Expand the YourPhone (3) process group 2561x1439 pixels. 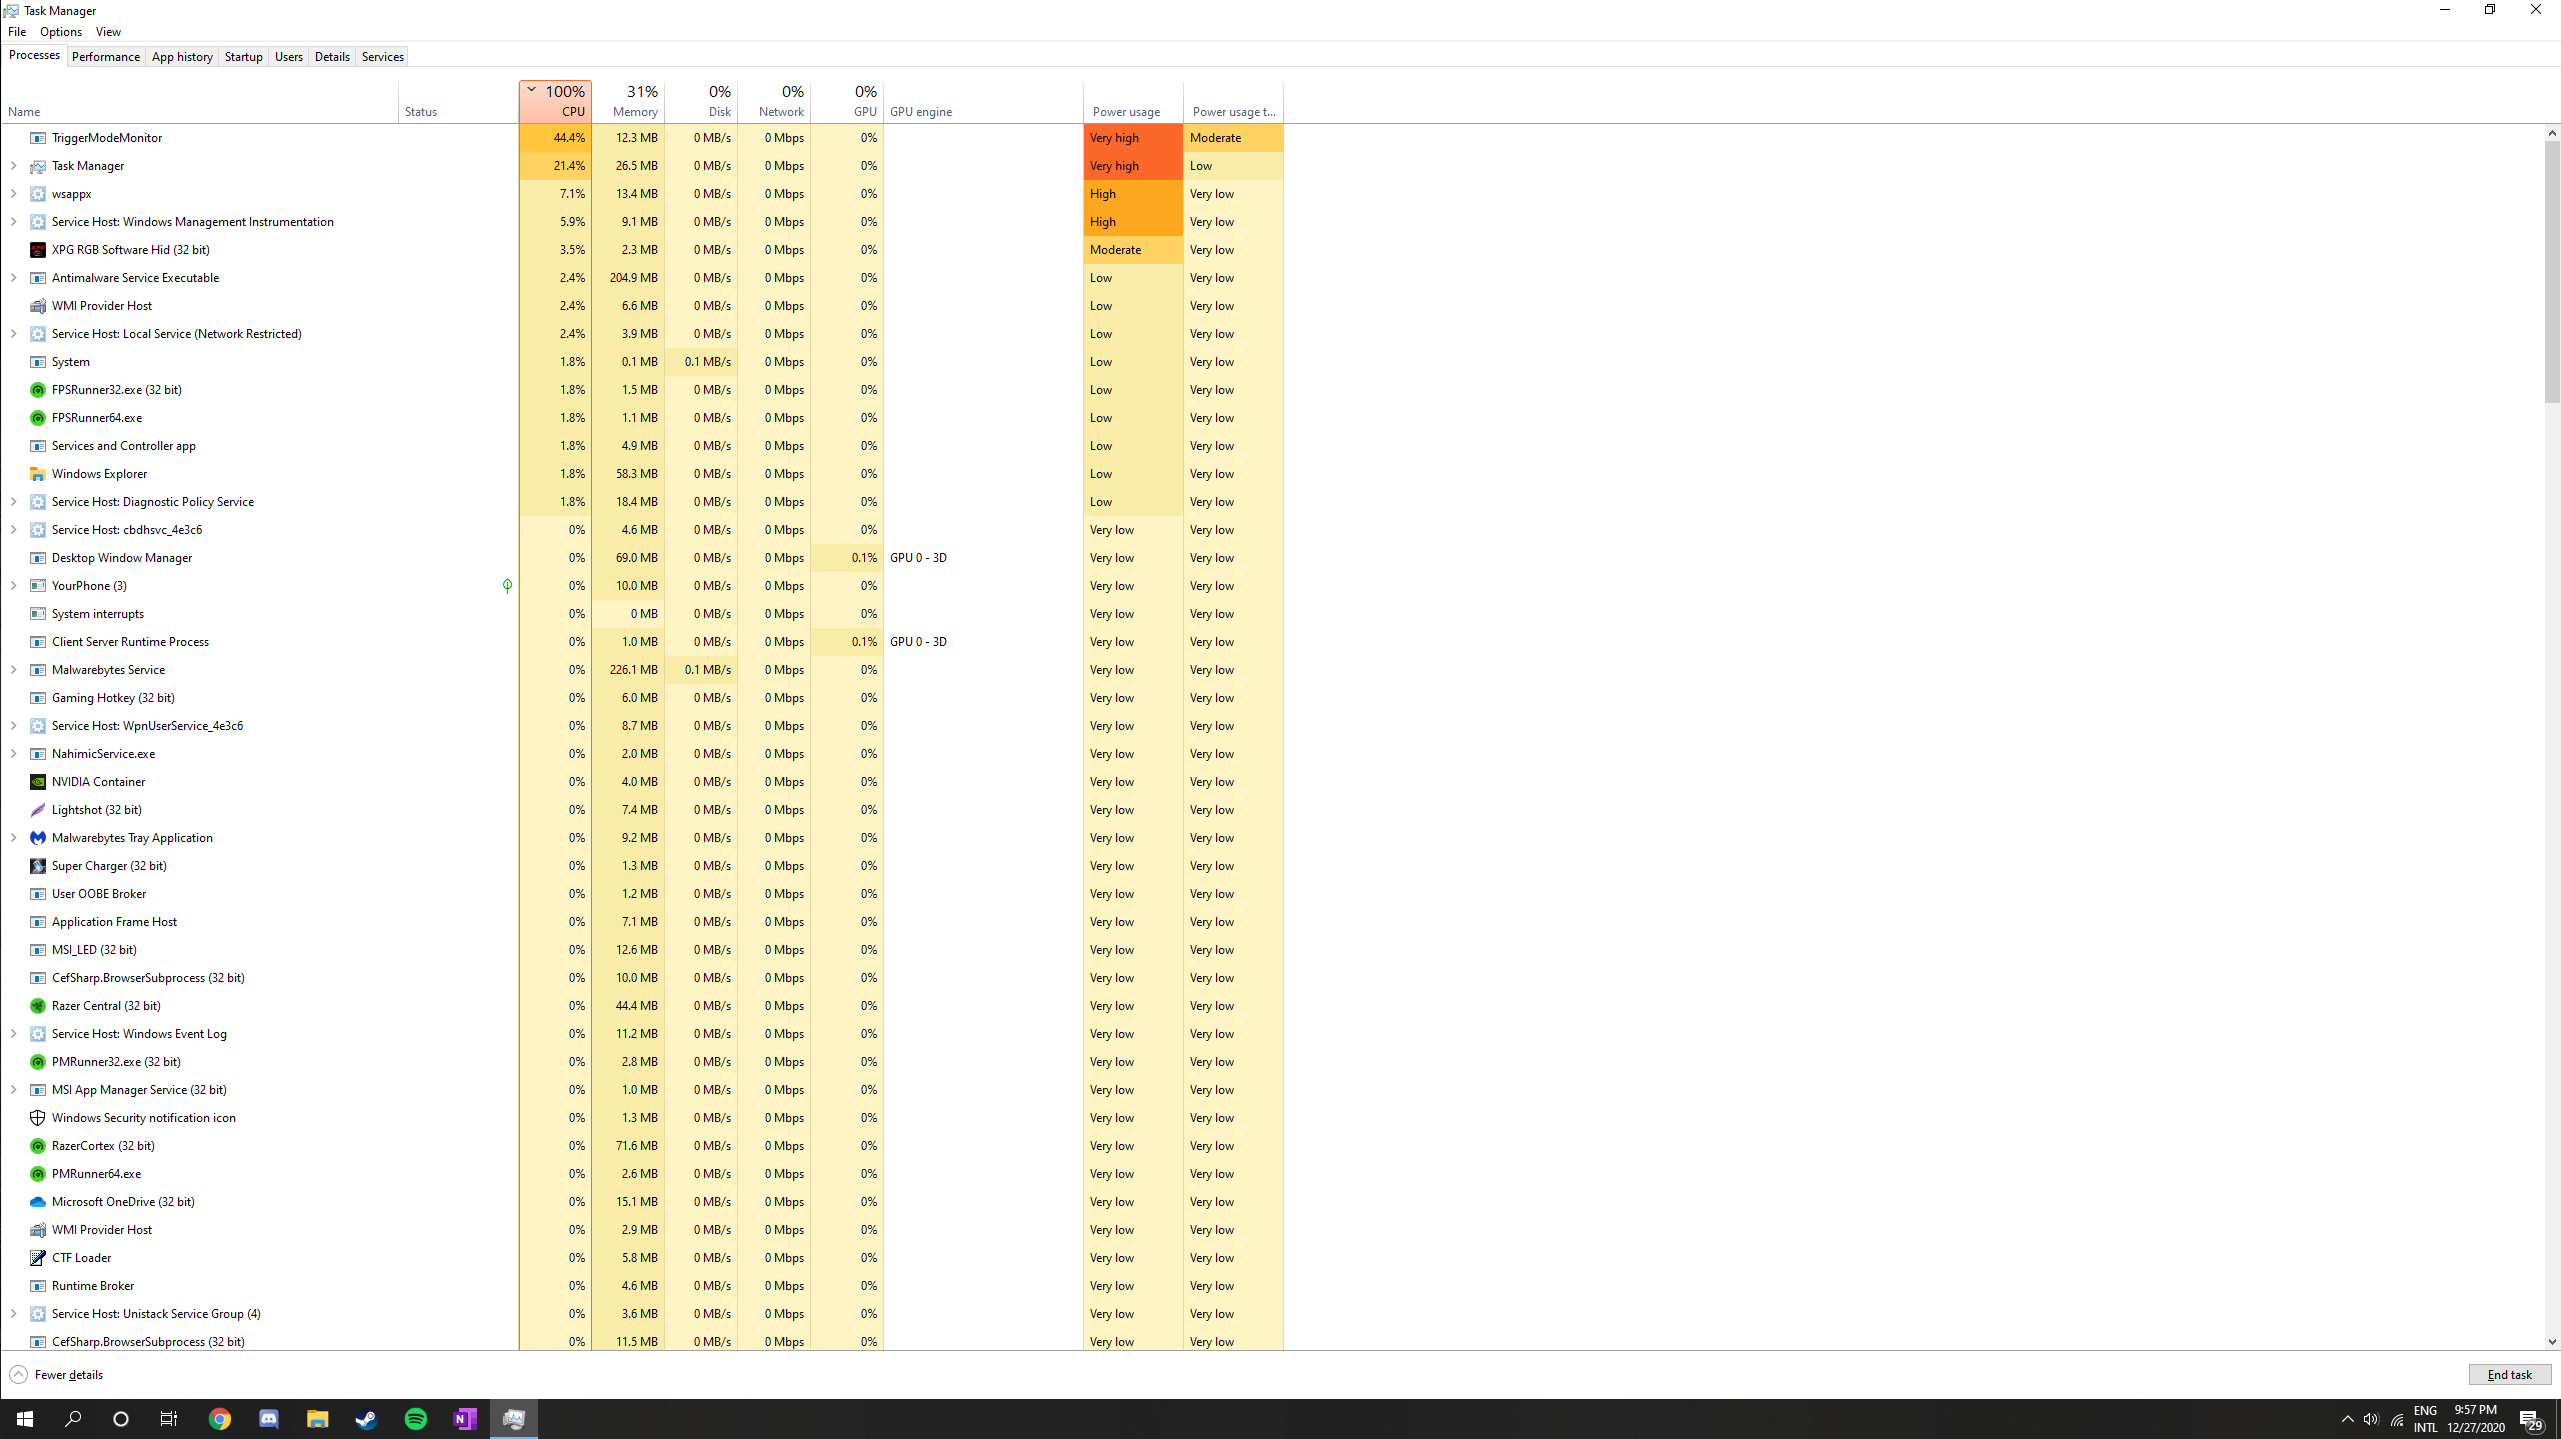tap(13, 586)
